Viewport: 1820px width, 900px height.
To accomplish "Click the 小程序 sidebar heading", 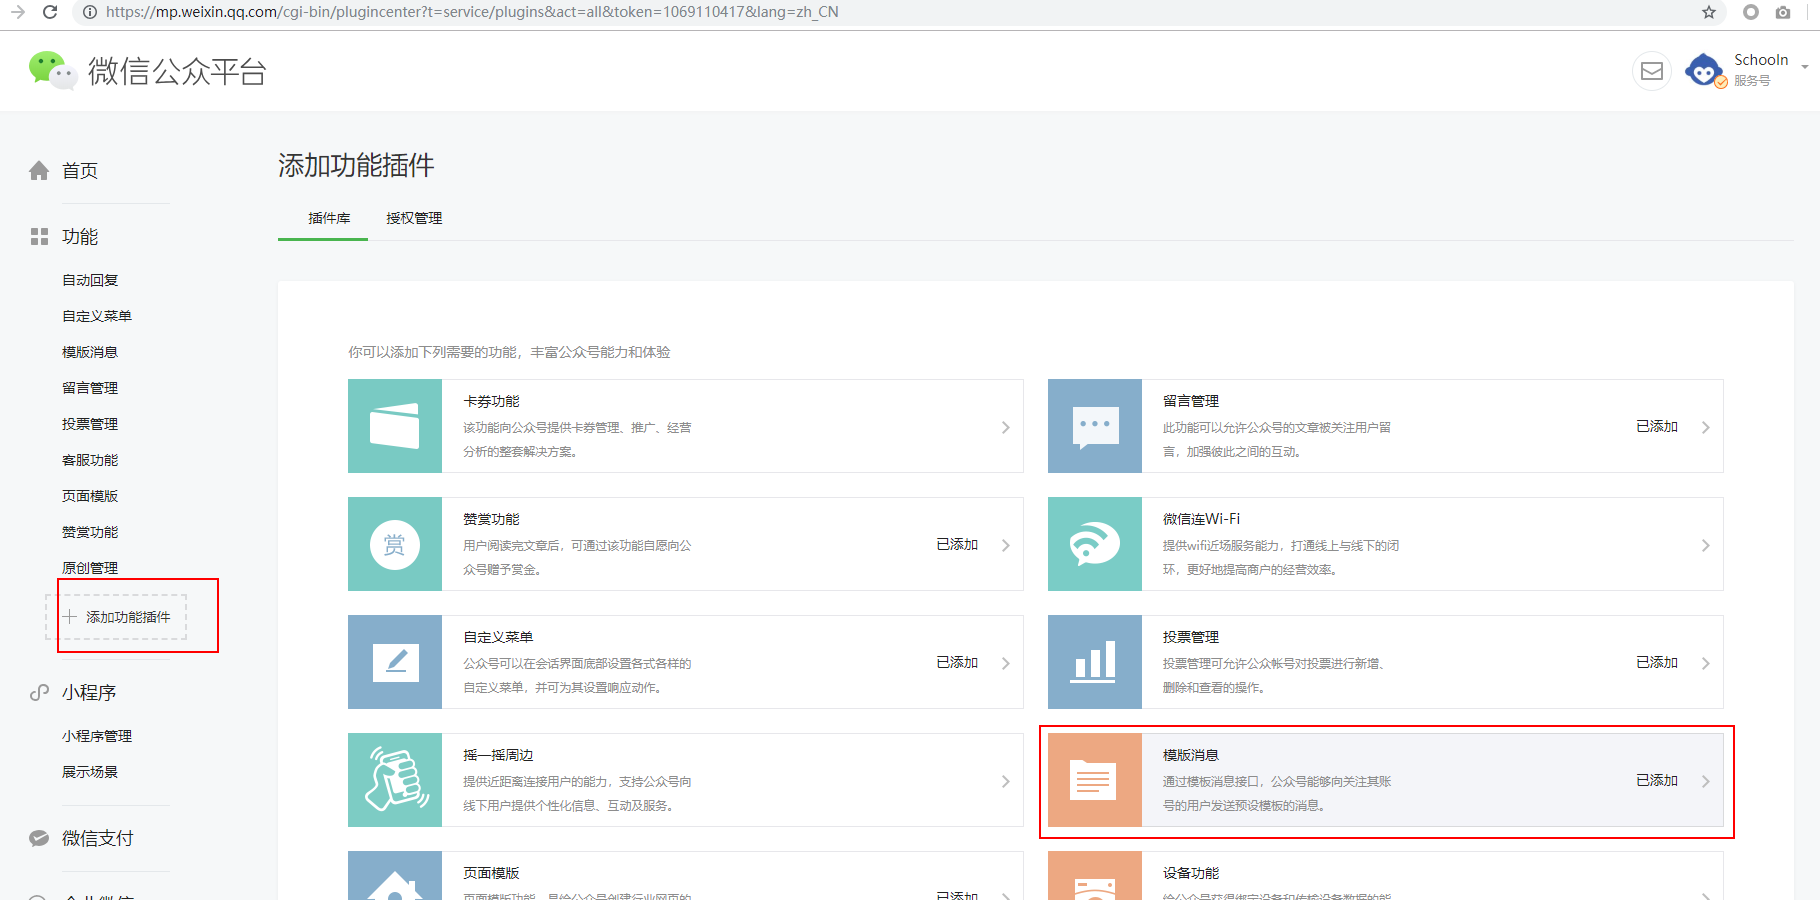I will tap(89, 692).
